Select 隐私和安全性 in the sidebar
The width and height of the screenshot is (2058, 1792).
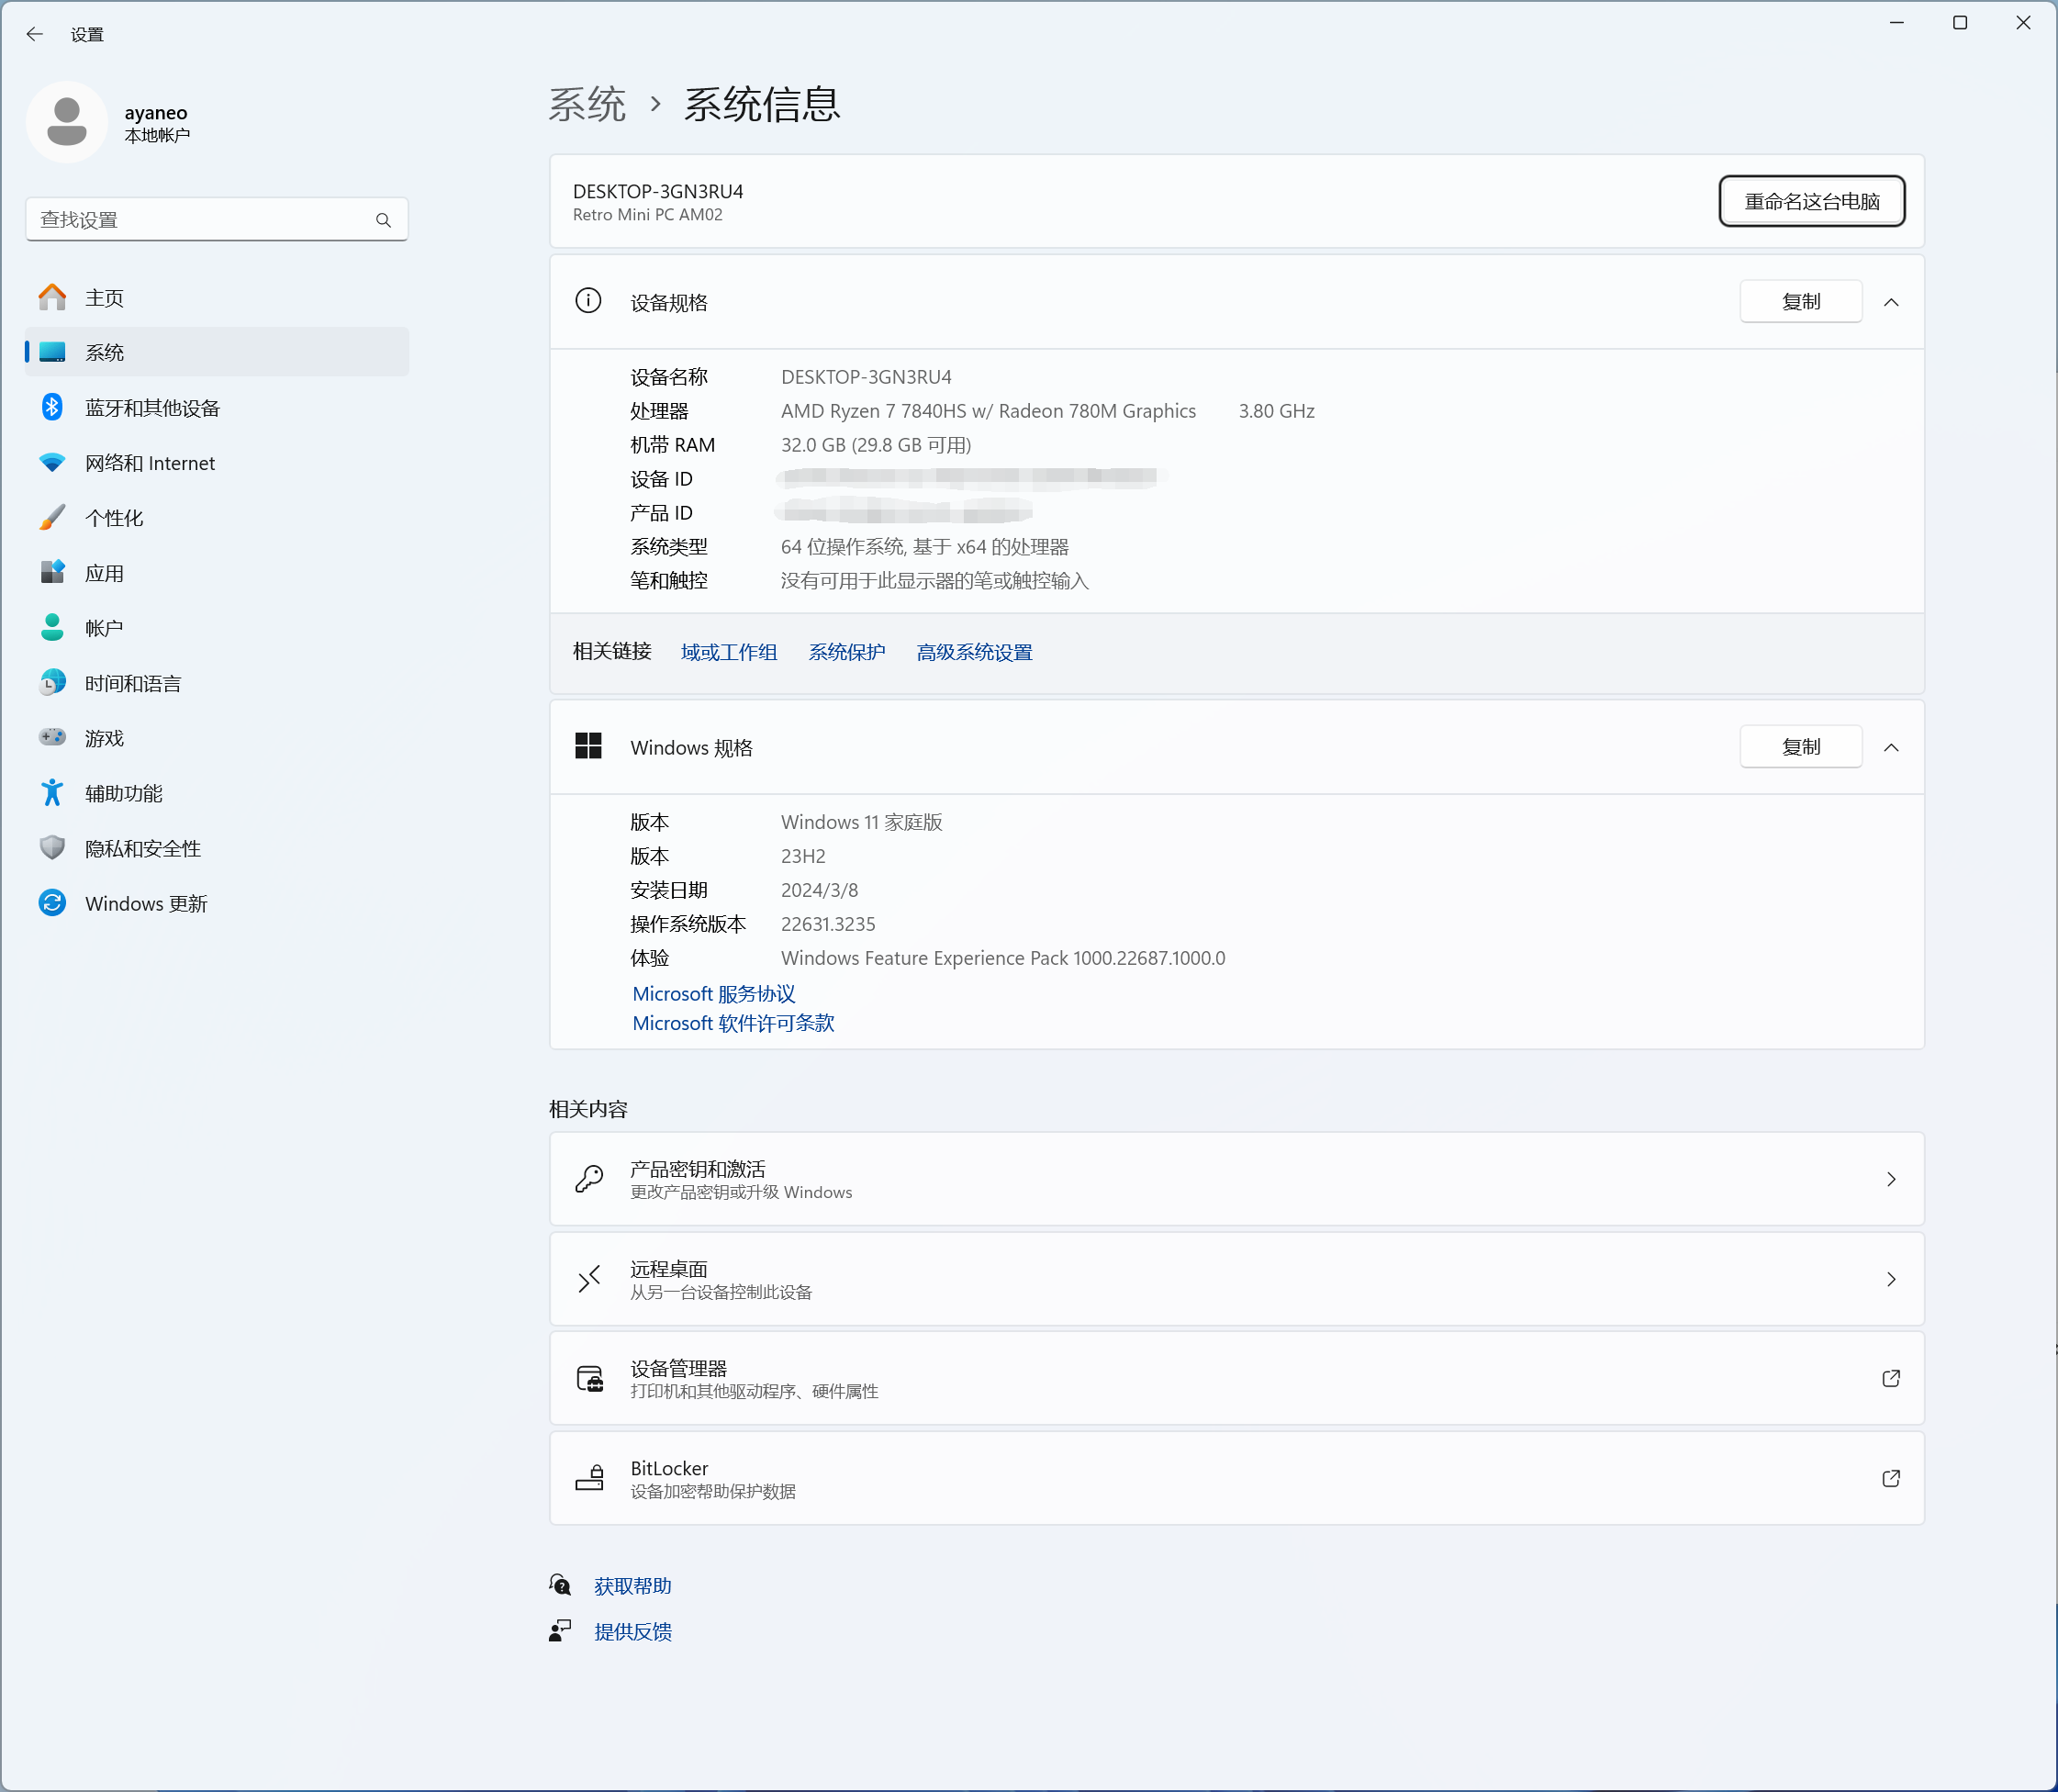[x=217, y=848]
